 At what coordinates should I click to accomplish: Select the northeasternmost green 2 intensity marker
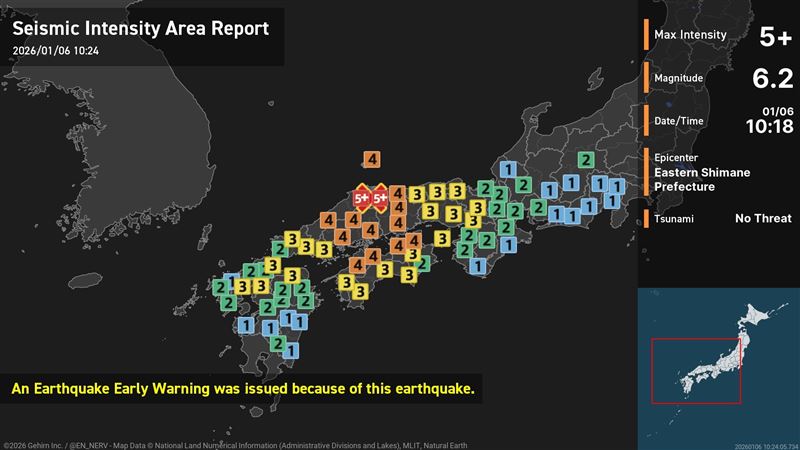coord(586,160)
